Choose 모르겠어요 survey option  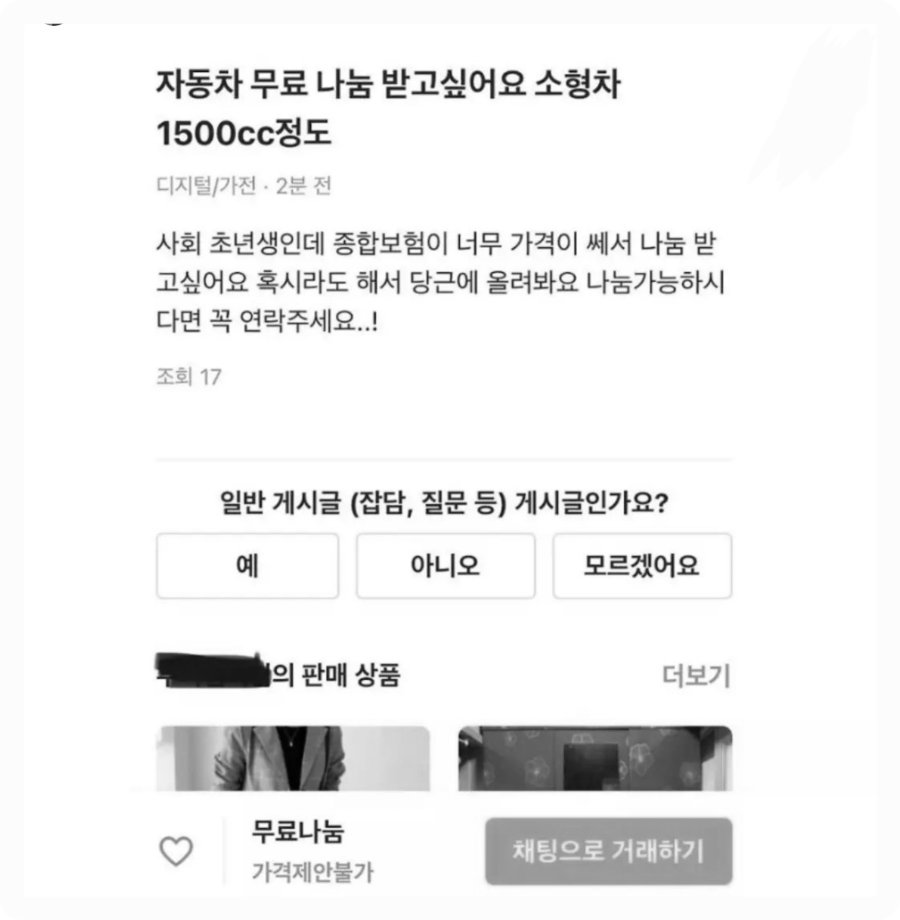point(642,566)
